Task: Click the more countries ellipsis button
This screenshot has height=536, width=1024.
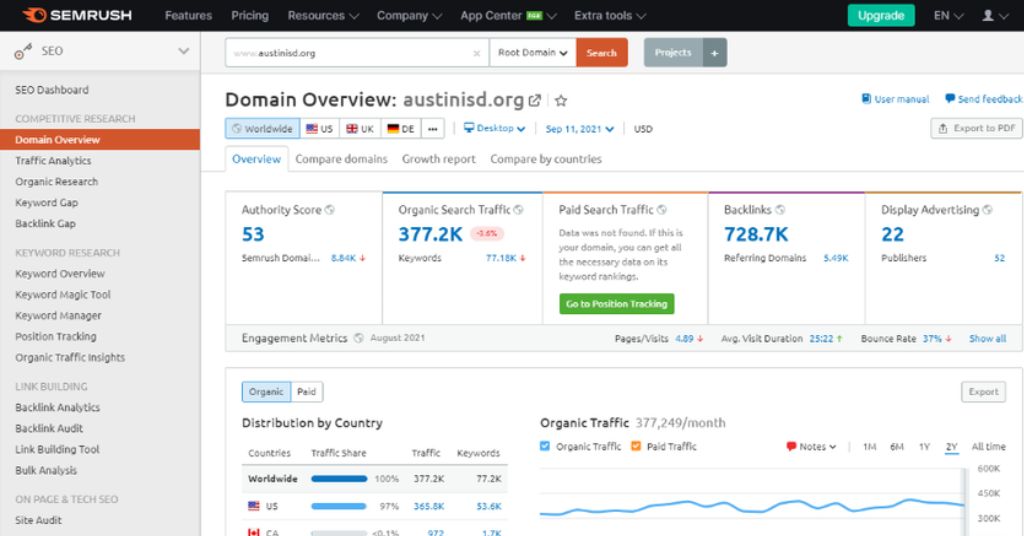Action: pyautogui.click(x=433, y=129)
